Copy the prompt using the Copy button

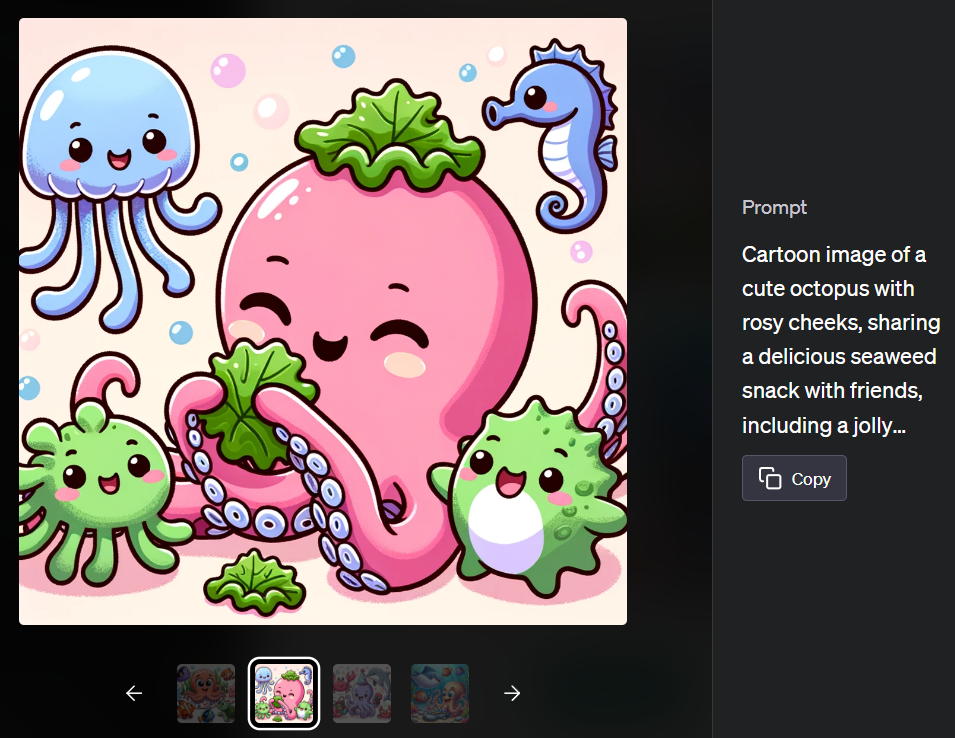794,479
